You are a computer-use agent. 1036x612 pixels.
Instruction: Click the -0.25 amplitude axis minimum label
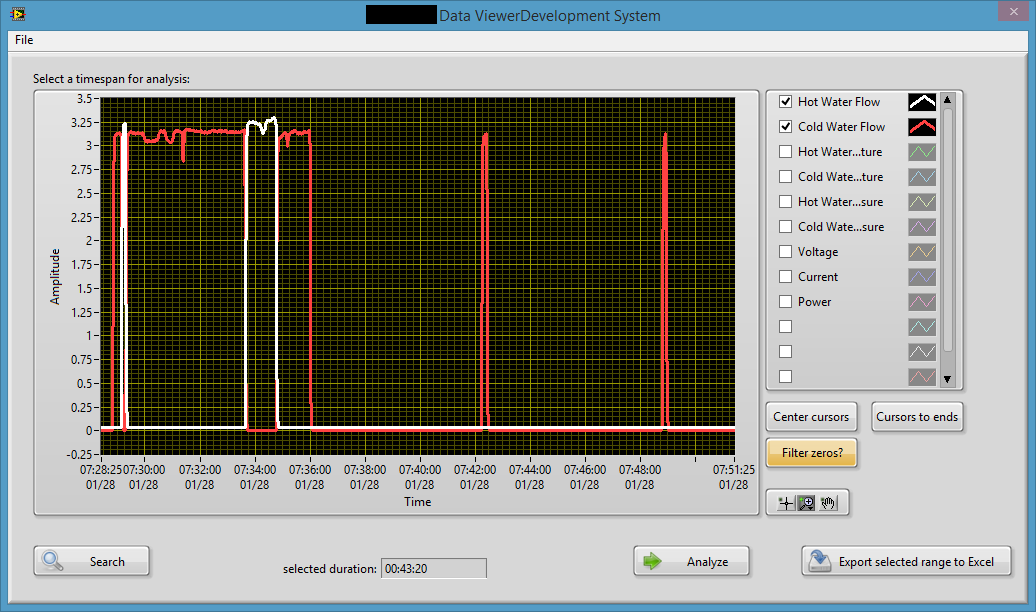tap(79, 454)
